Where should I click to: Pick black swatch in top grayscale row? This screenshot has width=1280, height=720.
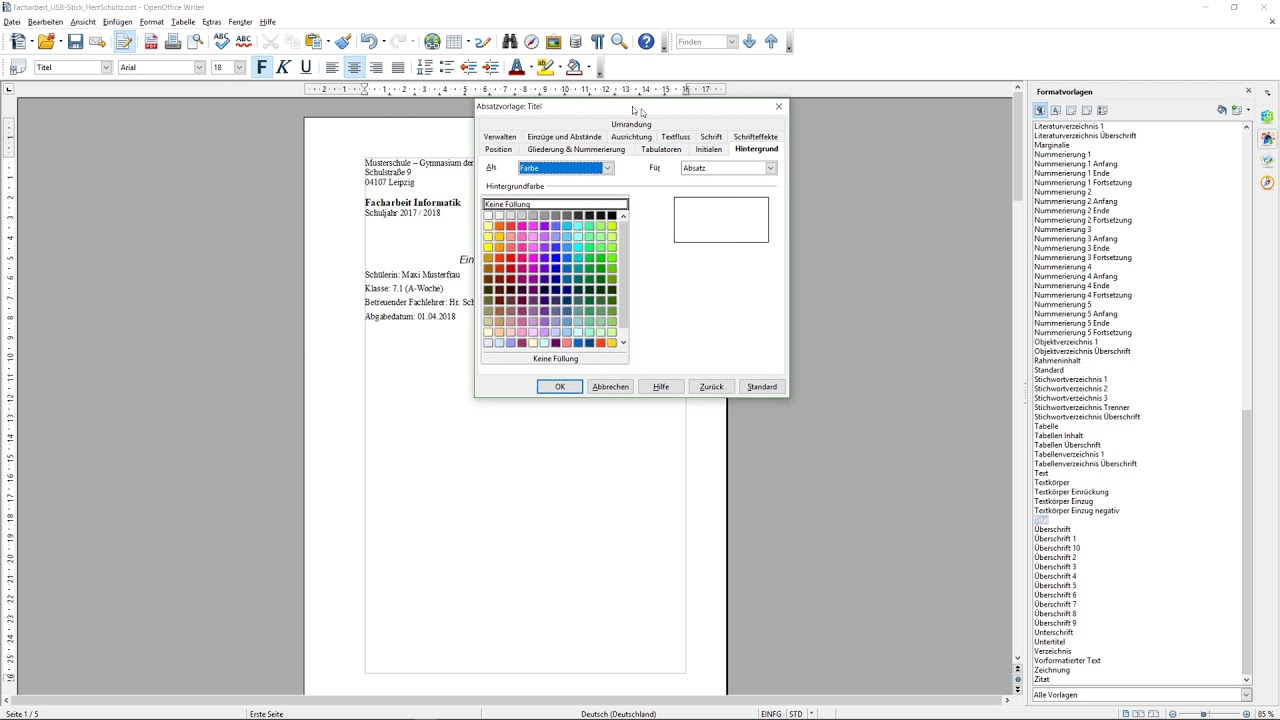click(x=611, y=215)
